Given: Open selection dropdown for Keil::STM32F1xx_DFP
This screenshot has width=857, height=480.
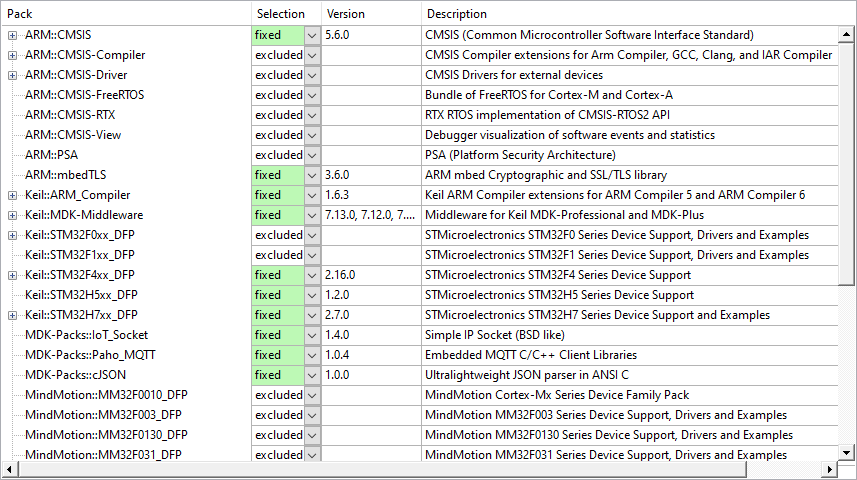Looking at the screenshot, I should 312,255.
